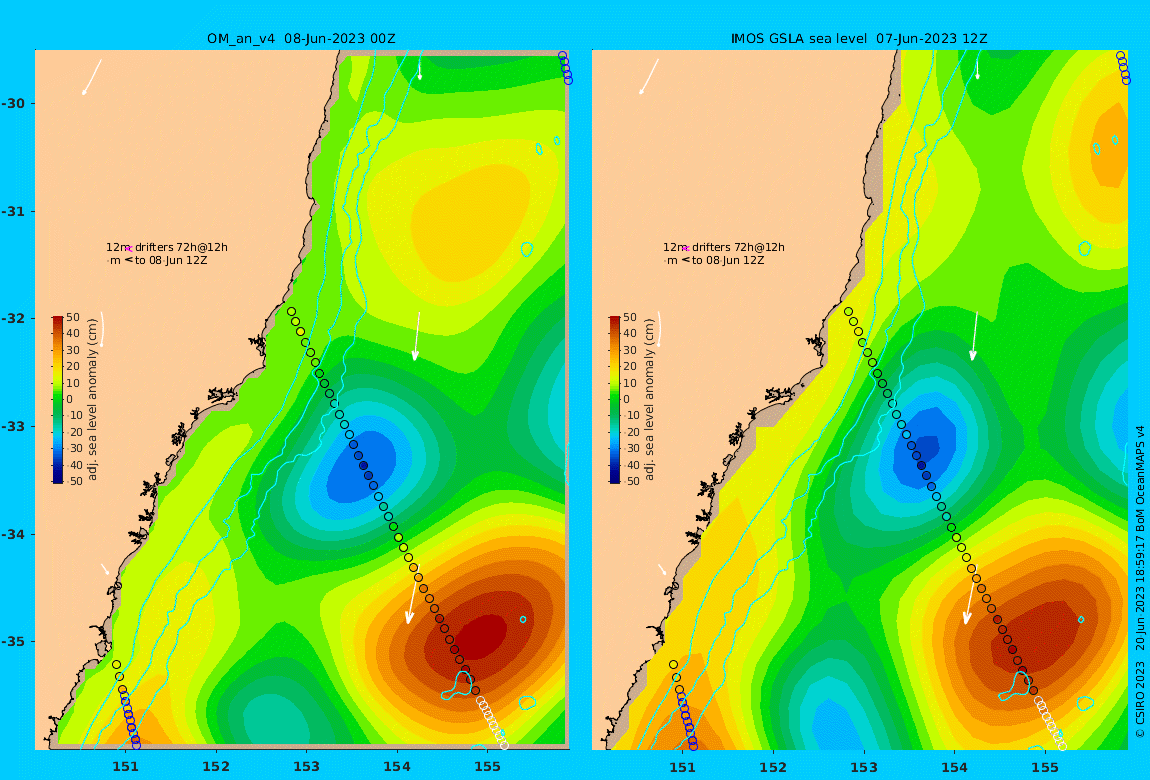Select the -33 latitude axis label
1150x780 pixels.
pos(13,427)
